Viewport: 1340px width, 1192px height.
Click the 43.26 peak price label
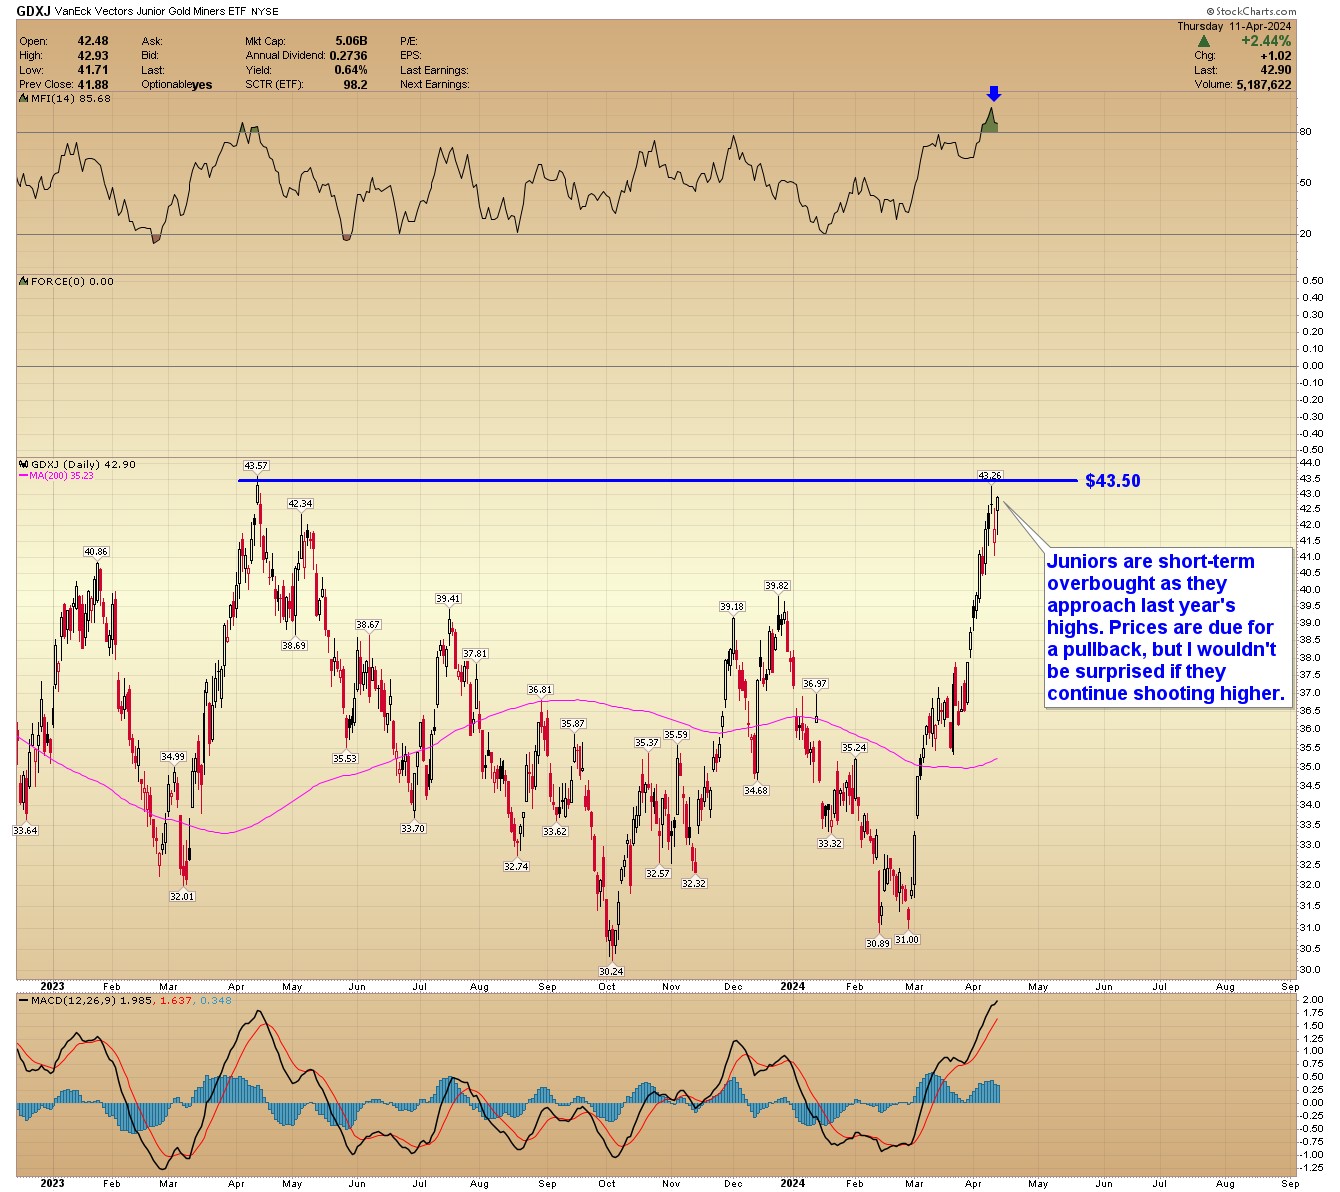pos(990,475)
